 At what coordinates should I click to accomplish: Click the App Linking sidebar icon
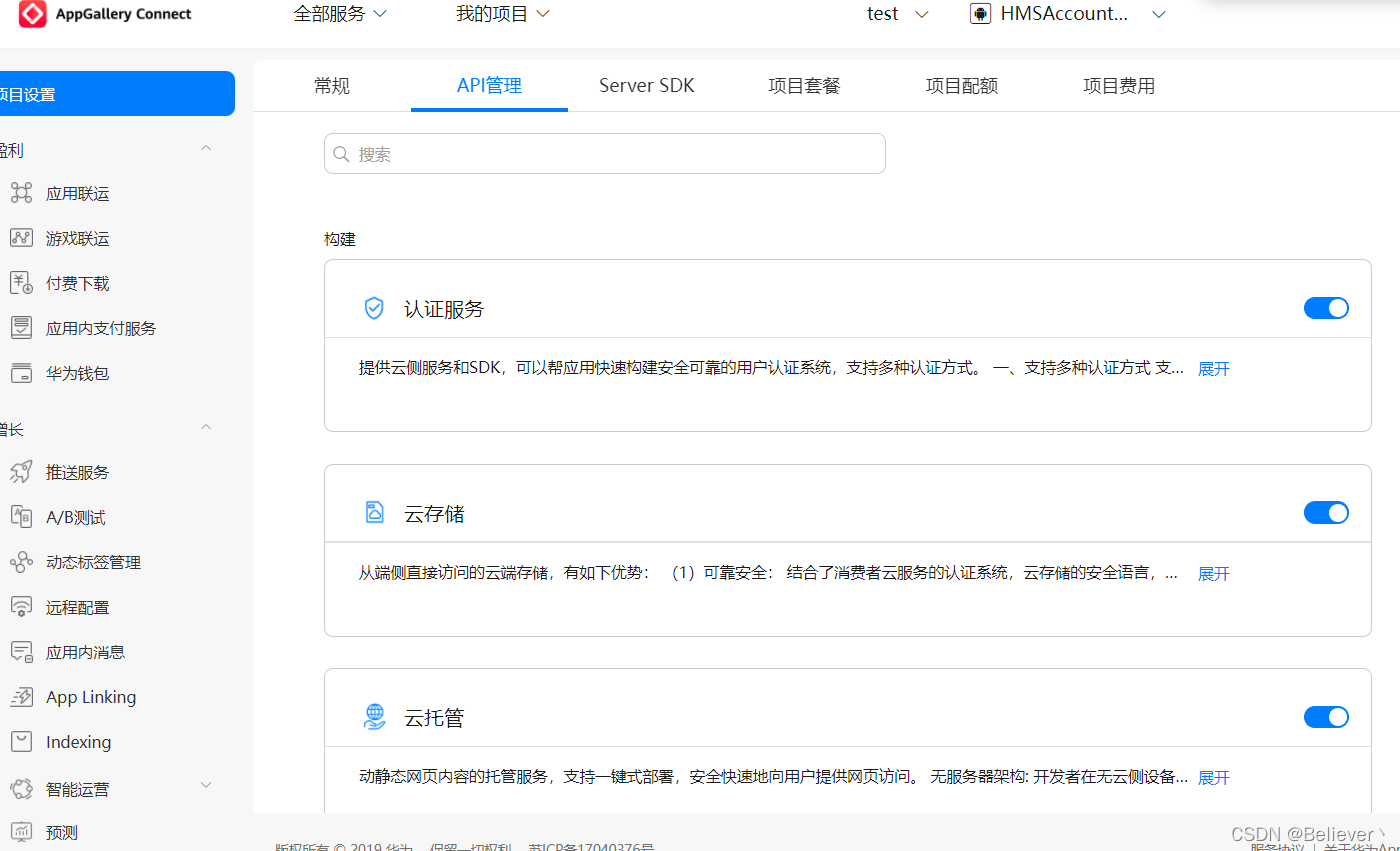[21, 697]
